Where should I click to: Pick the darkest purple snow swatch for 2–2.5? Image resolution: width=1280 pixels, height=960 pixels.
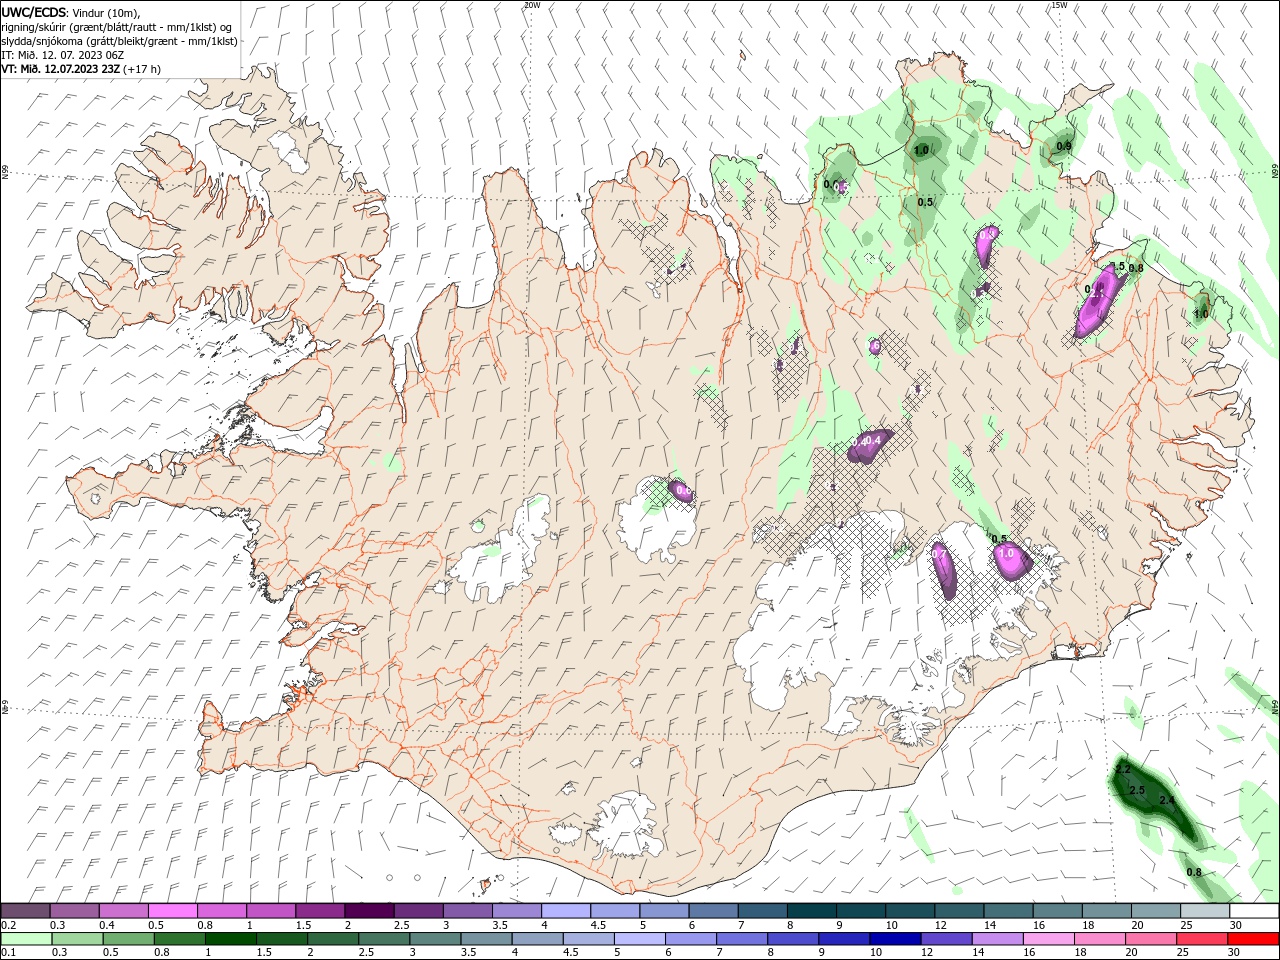click(368, 911)
